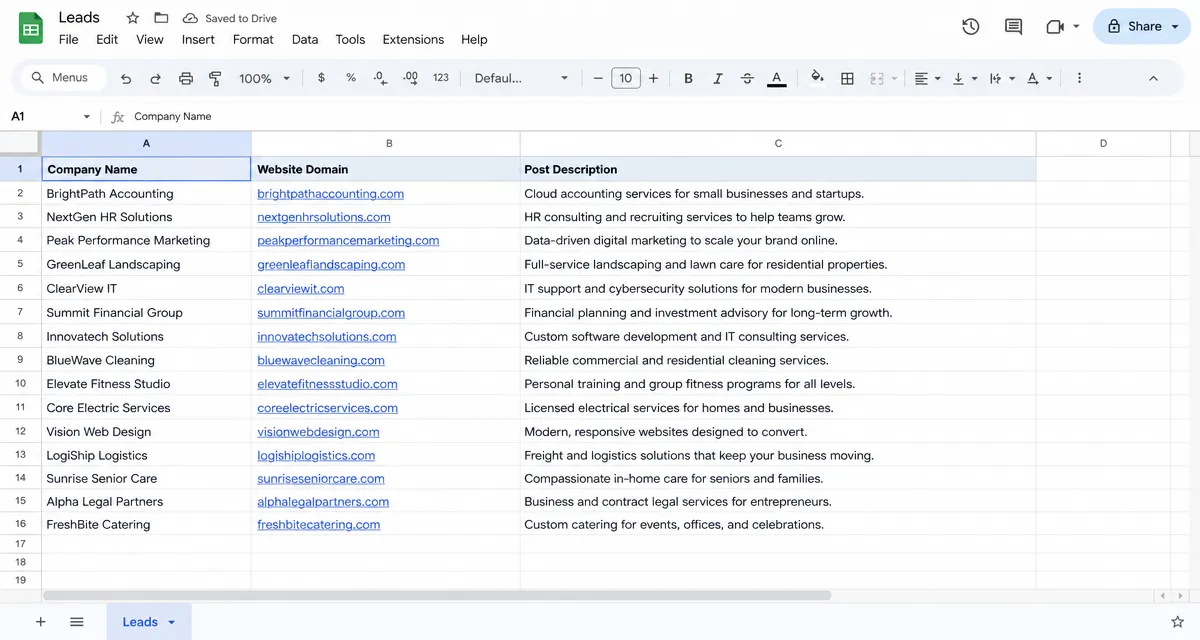Open the Name box dropdown arrow
The image size is (1200, 640).
86,117
